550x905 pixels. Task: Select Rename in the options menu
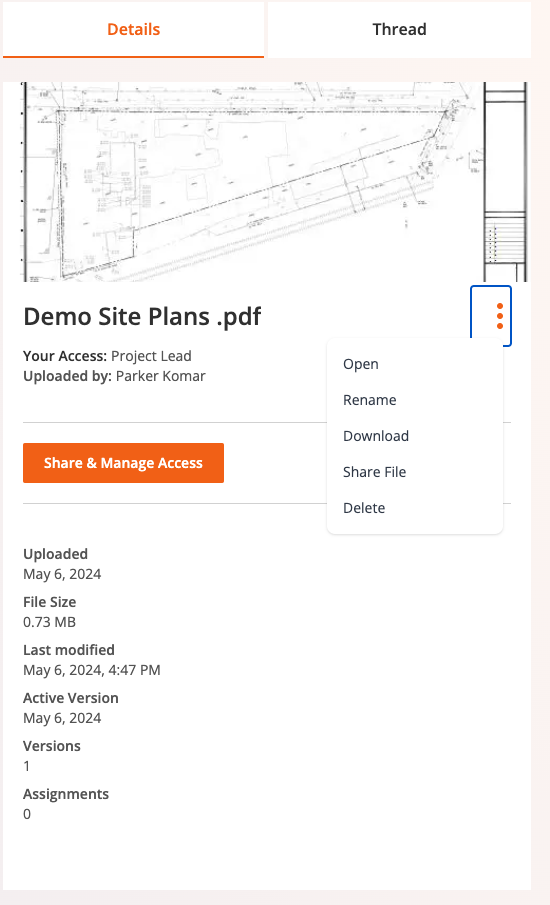(x=369, y=400)
